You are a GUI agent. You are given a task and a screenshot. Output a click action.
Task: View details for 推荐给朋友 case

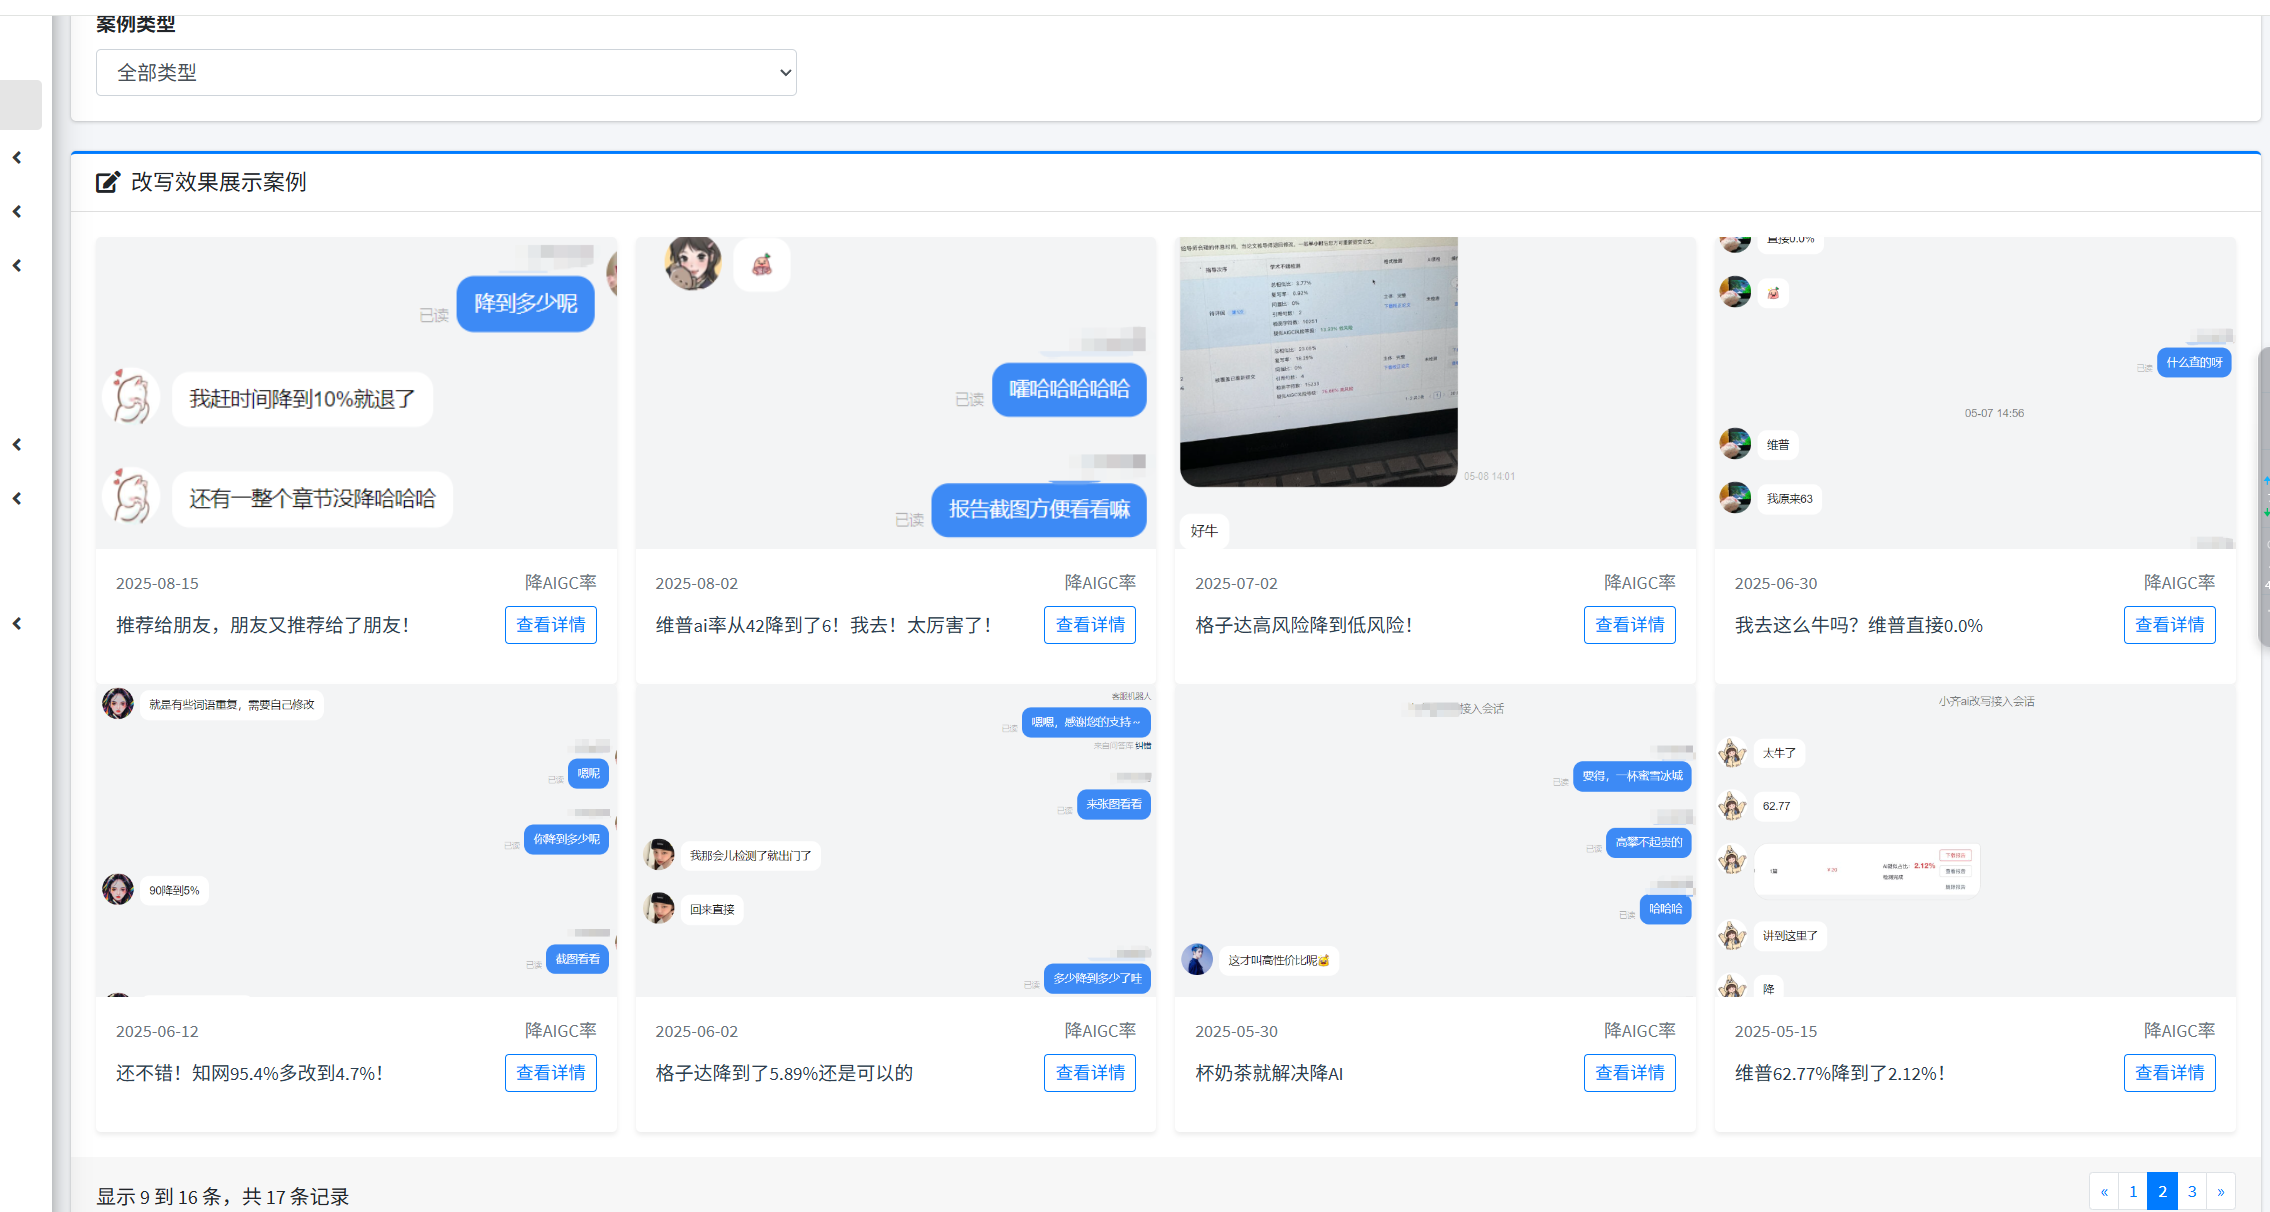click(x=550, y=625)
